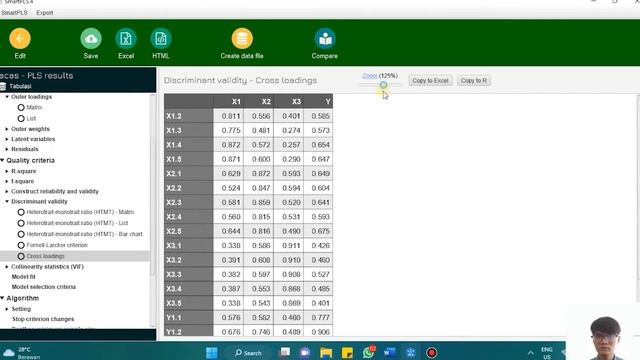Viewport: 640px width, 360px height.
Task: Adjust the table zoom slider handle
Action: point(383,84)
